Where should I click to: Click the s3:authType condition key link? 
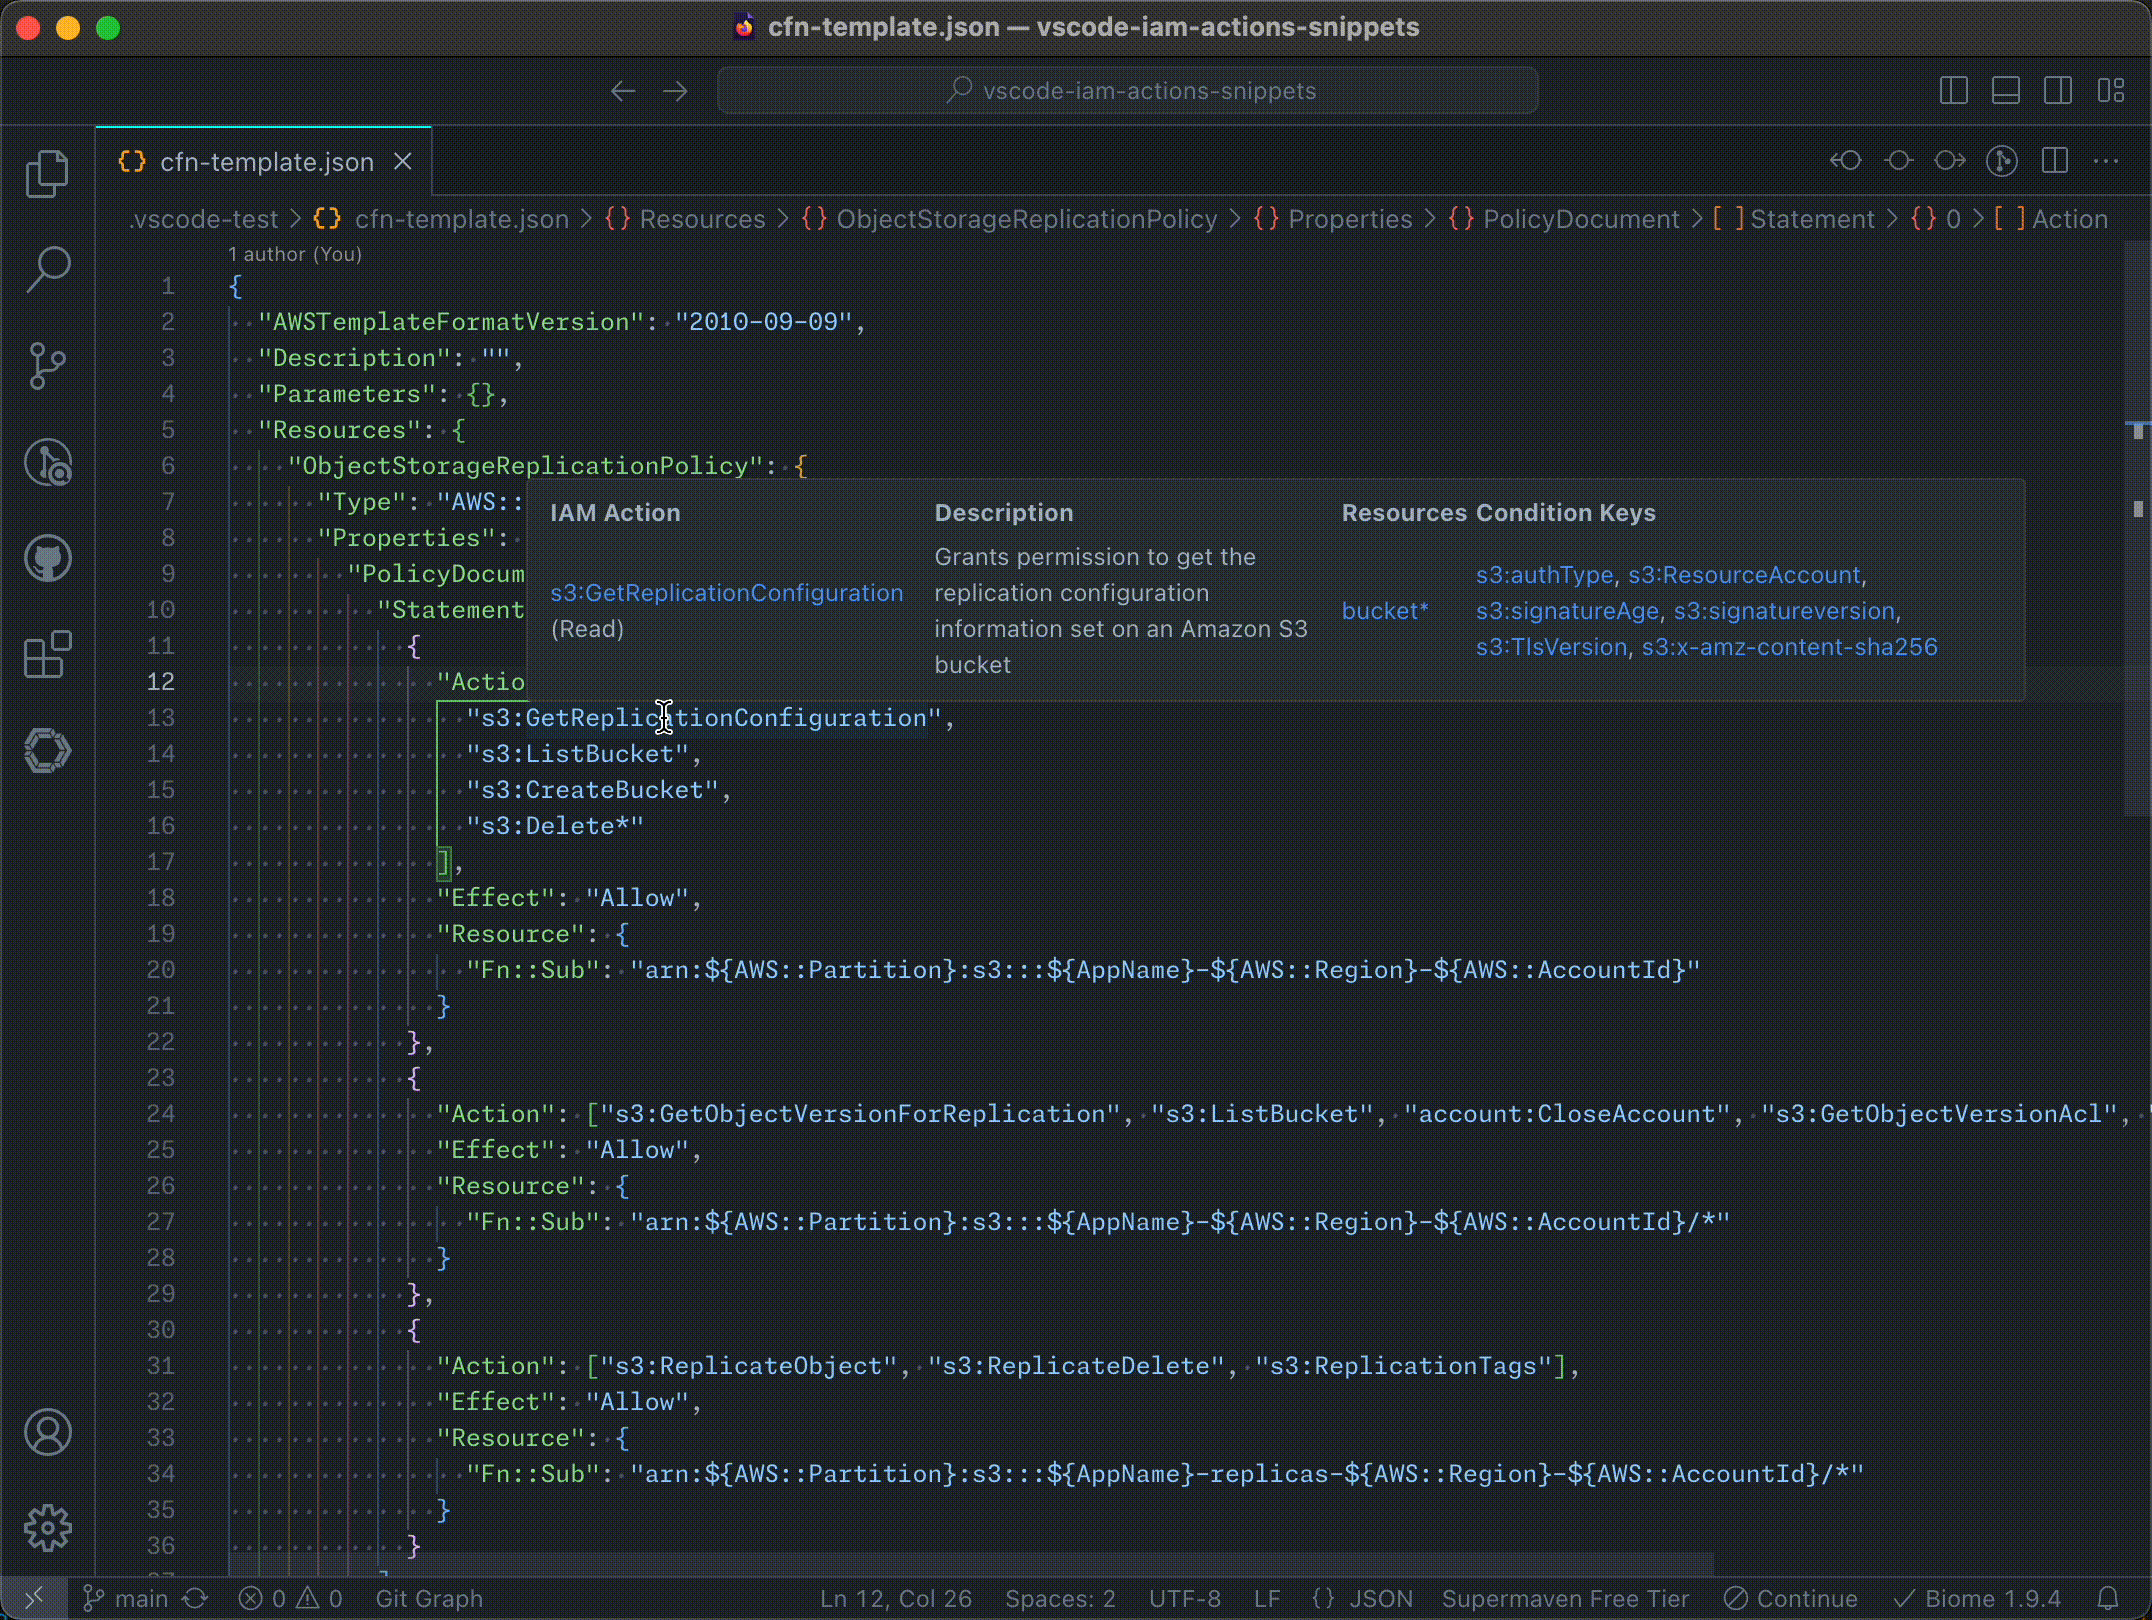1544,575
